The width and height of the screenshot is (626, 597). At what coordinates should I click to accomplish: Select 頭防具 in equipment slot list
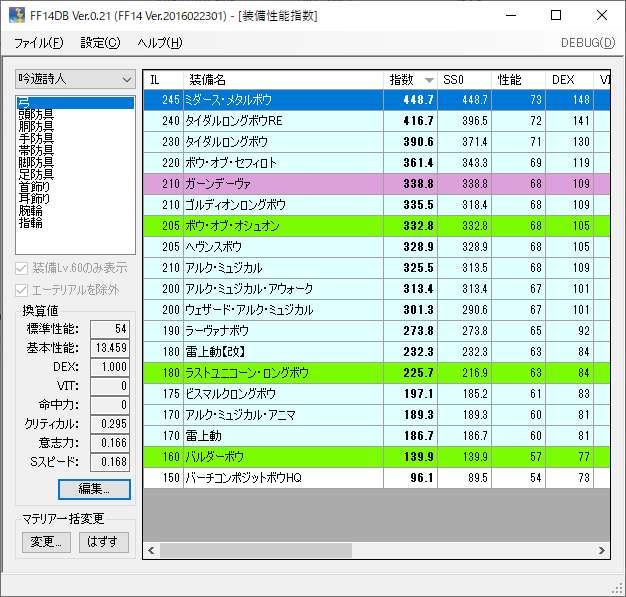click(x=36, y=114)
